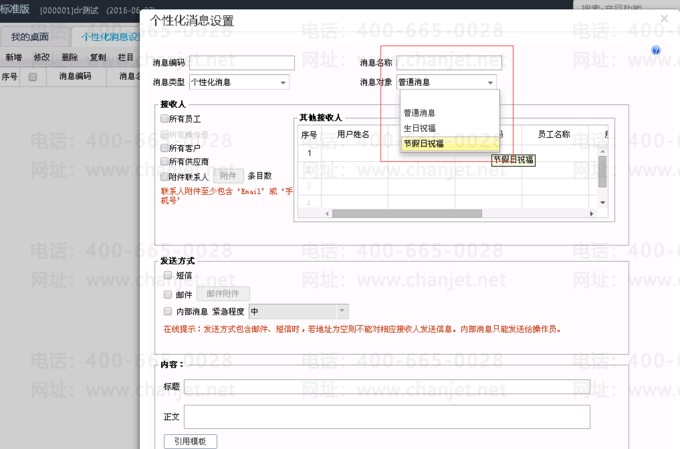680x449 pixels.
Task: Enable the 短信 send method
Action: [x=168, y=275]
